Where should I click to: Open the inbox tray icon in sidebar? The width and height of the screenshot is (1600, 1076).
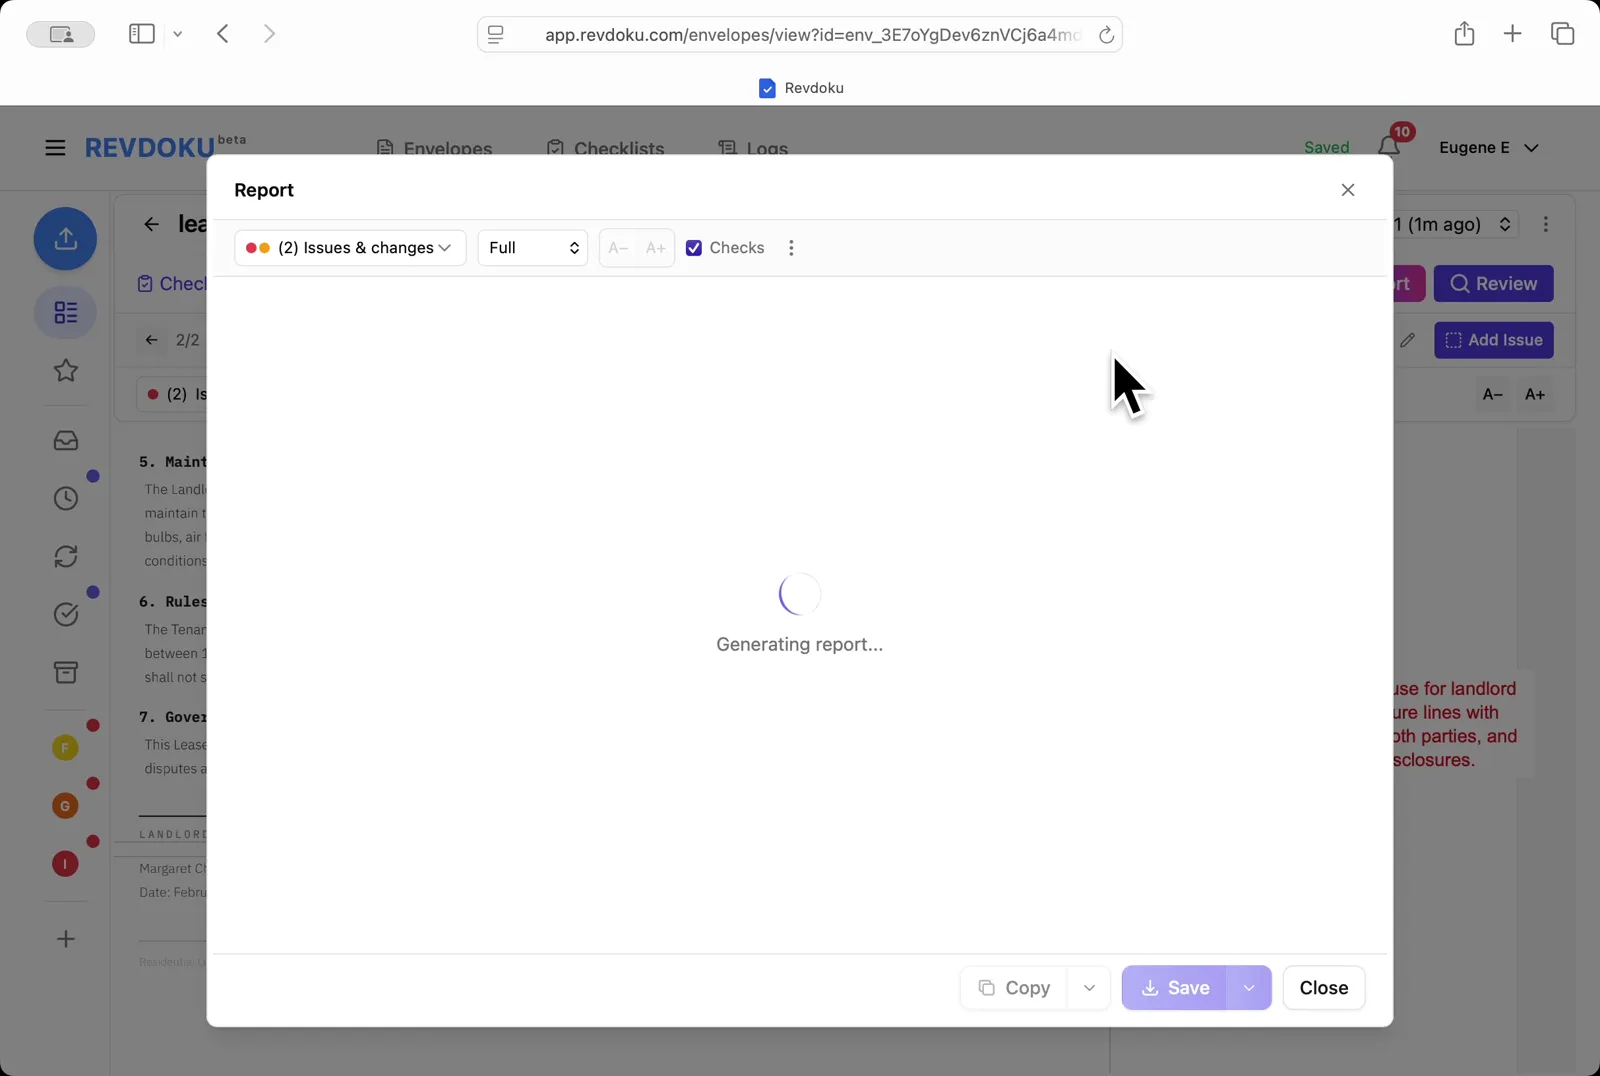pos(65,440)
